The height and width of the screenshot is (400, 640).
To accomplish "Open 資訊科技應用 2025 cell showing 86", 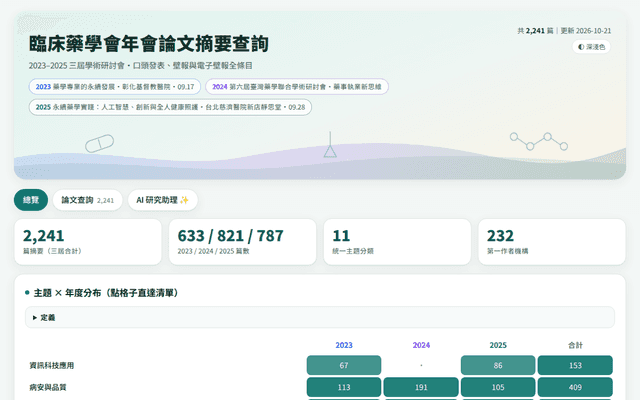I will (x=498, y=365).
